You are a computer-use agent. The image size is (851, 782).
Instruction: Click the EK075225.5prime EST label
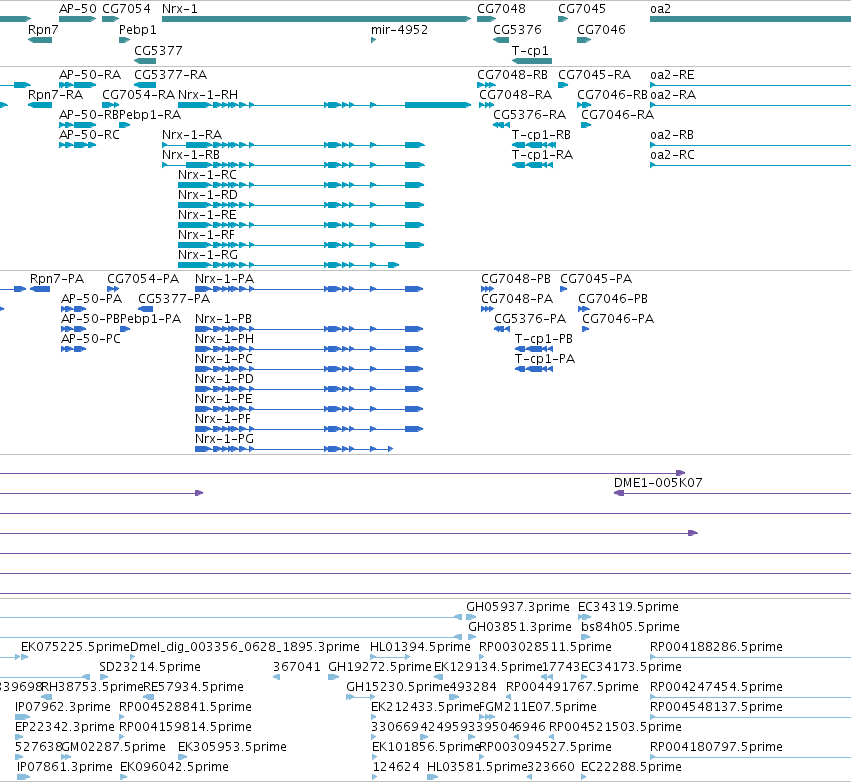(x=75, y=647)
